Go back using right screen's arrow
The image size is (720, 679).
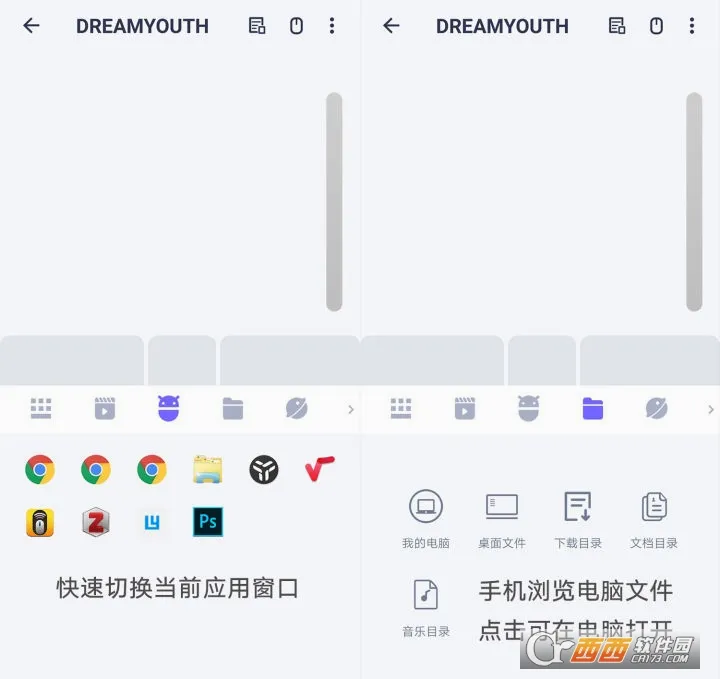pos(391,26)
